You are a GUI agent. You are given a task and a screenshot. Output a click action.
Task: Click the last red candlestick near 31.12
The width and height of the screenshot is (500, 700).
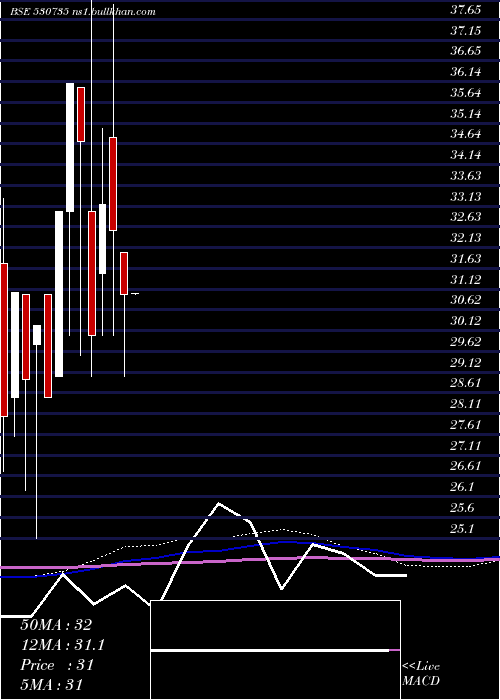point(124,273)
